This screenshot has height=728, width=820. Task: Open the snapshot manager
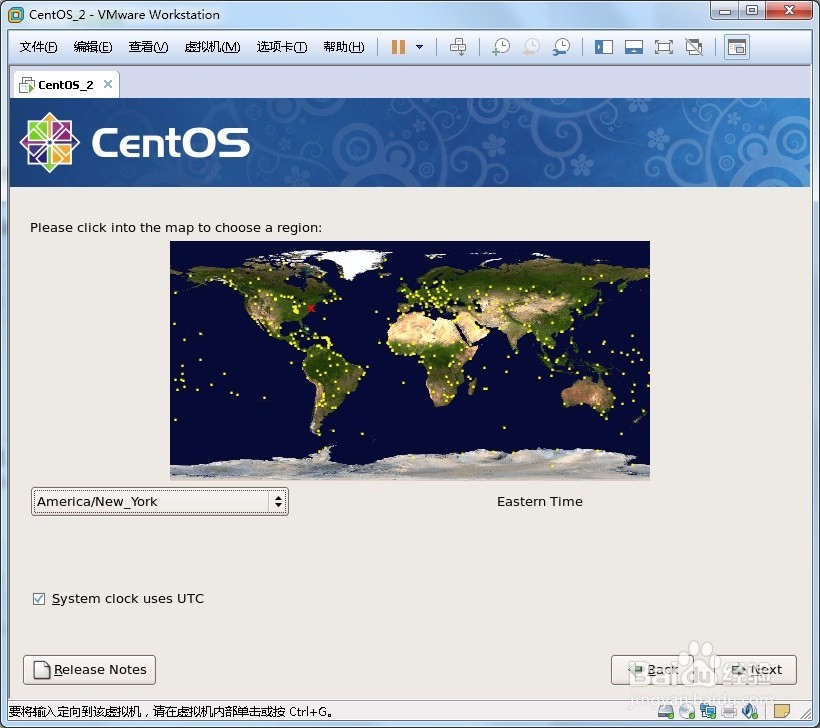pyautogui.click(x=562, y=47)
